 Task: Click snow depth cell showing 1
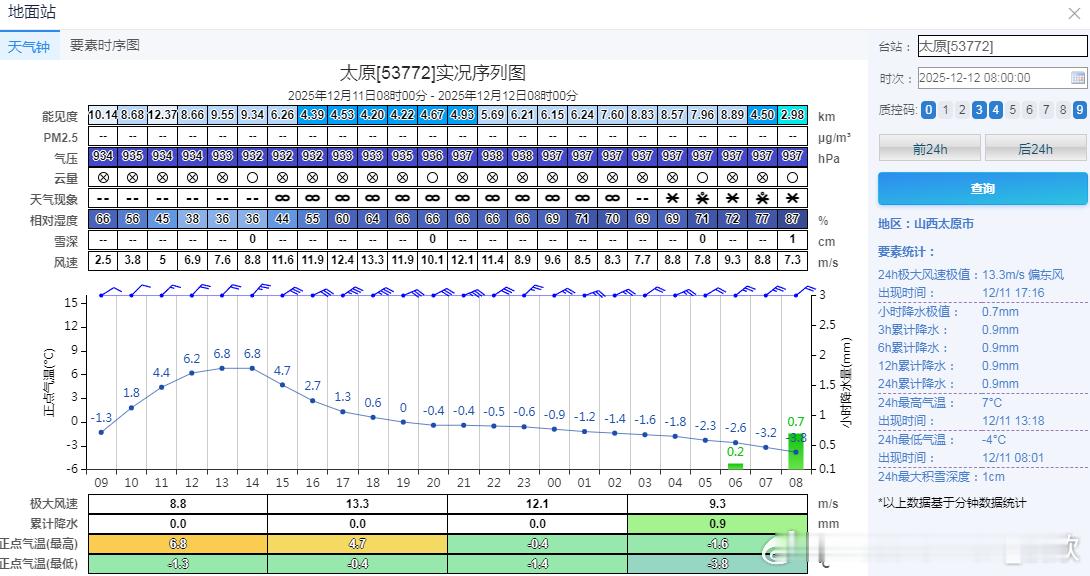click(x=792, y=239)
